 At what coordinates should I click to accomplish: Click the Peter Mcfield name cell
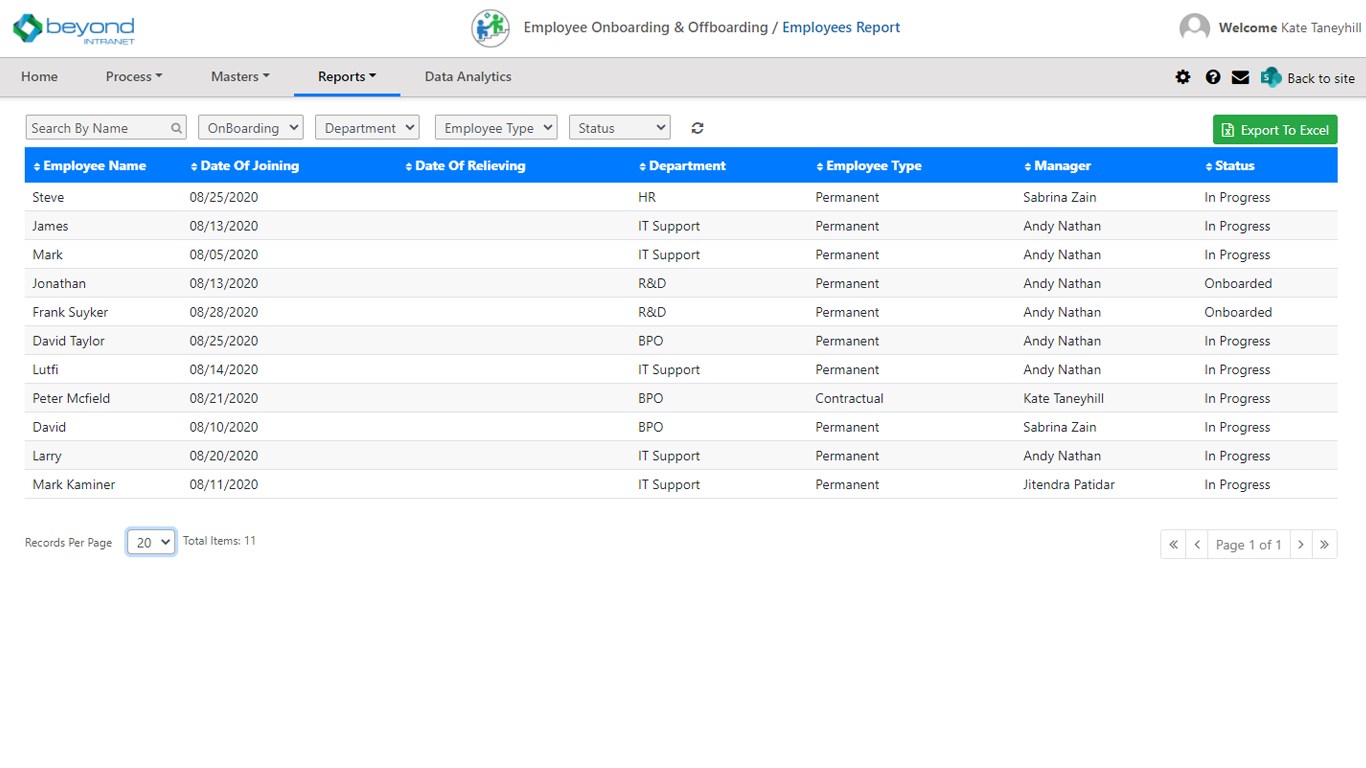pyautogui.click(x=71, y=398)
